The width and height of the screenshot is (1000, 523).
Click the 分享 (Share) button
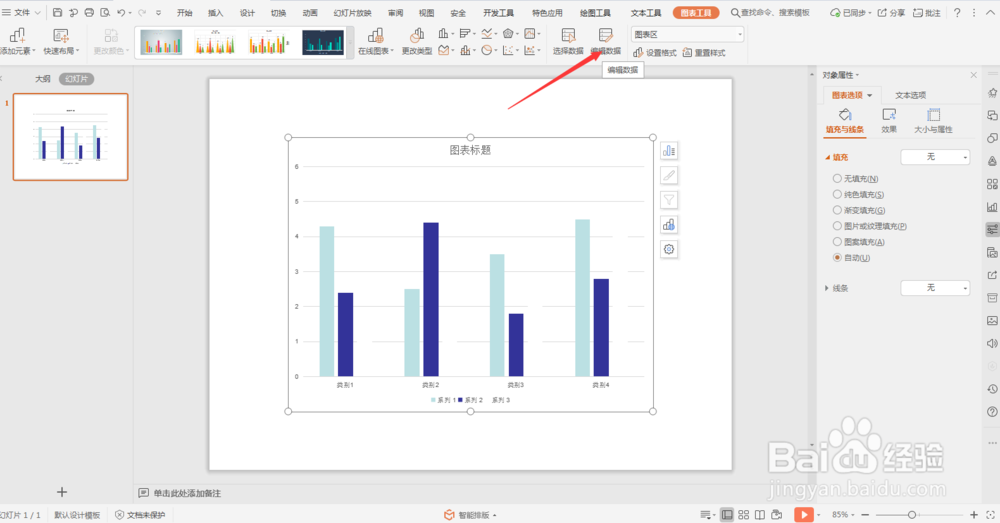click(891, 13)
